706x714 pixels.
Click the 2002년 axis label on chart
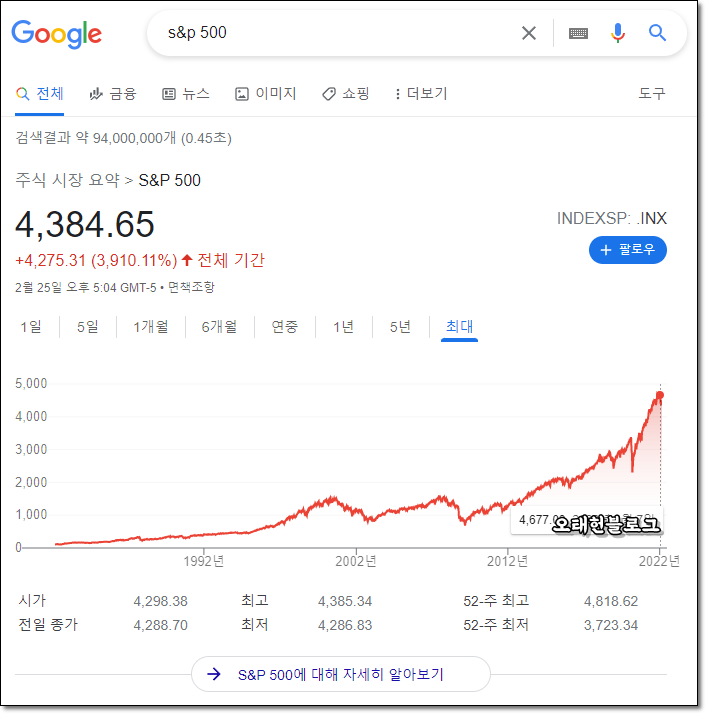(x=356, y=561)
